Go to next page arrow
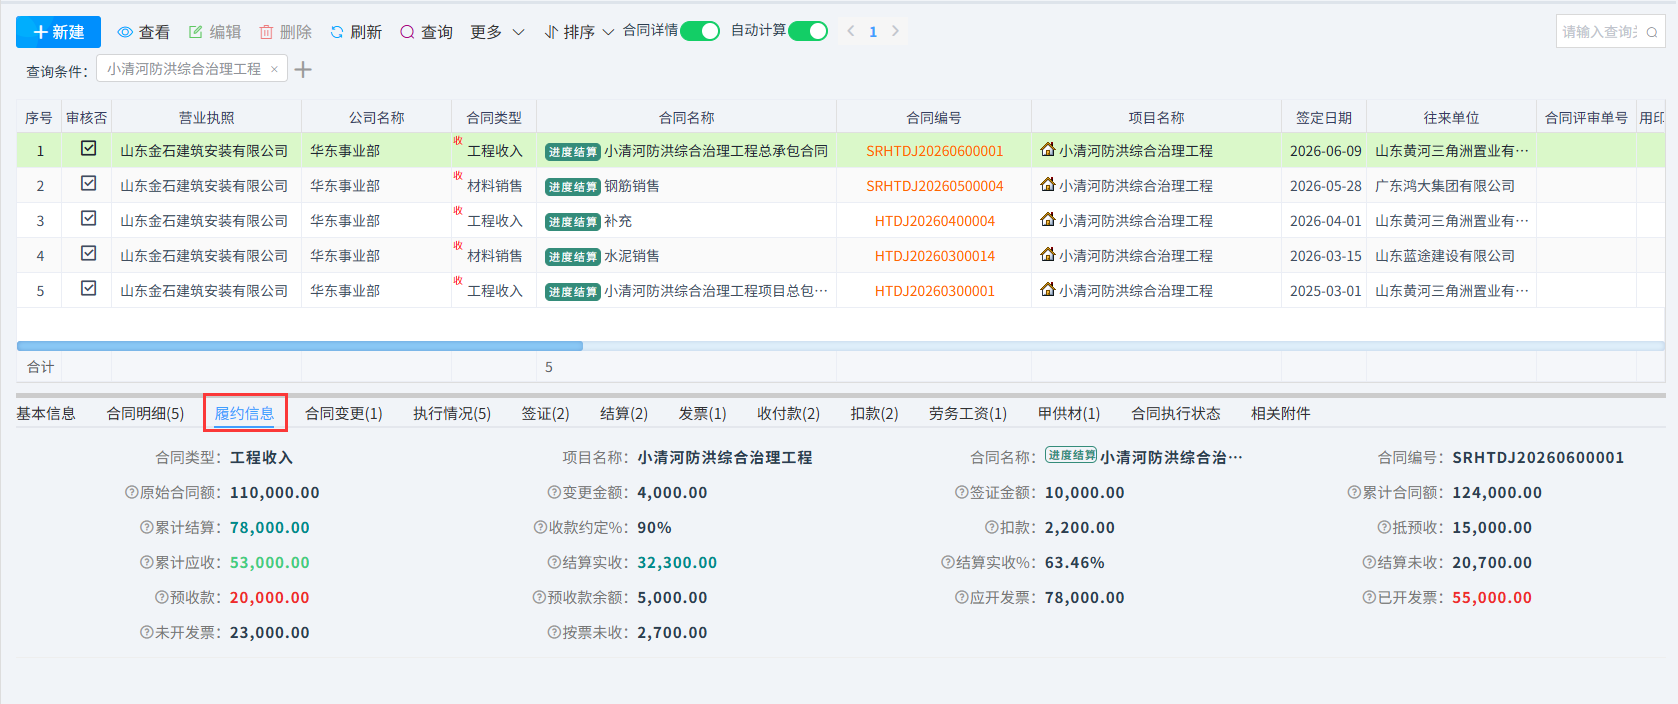The height and width of the screenshot is (704, 1678). coord(895,31)
